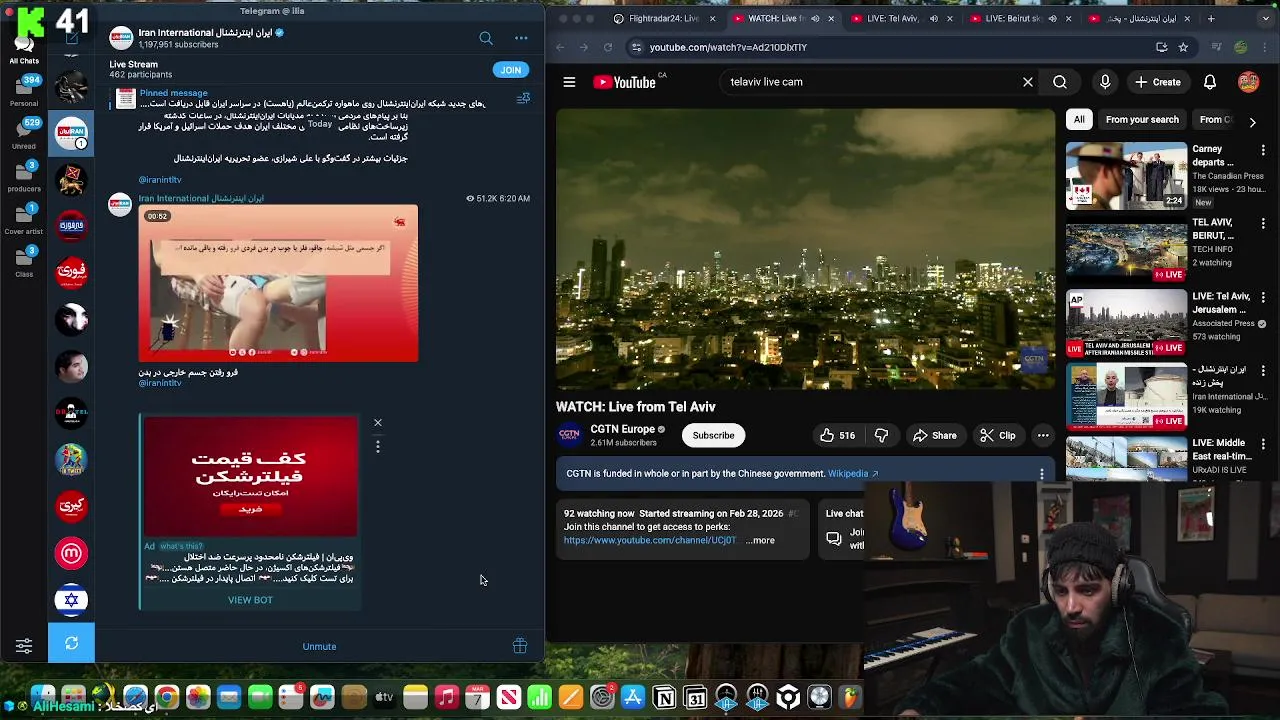Select the All filter chip
The width and height of the screenshot is (1280, 720).
click(1079, 120)
